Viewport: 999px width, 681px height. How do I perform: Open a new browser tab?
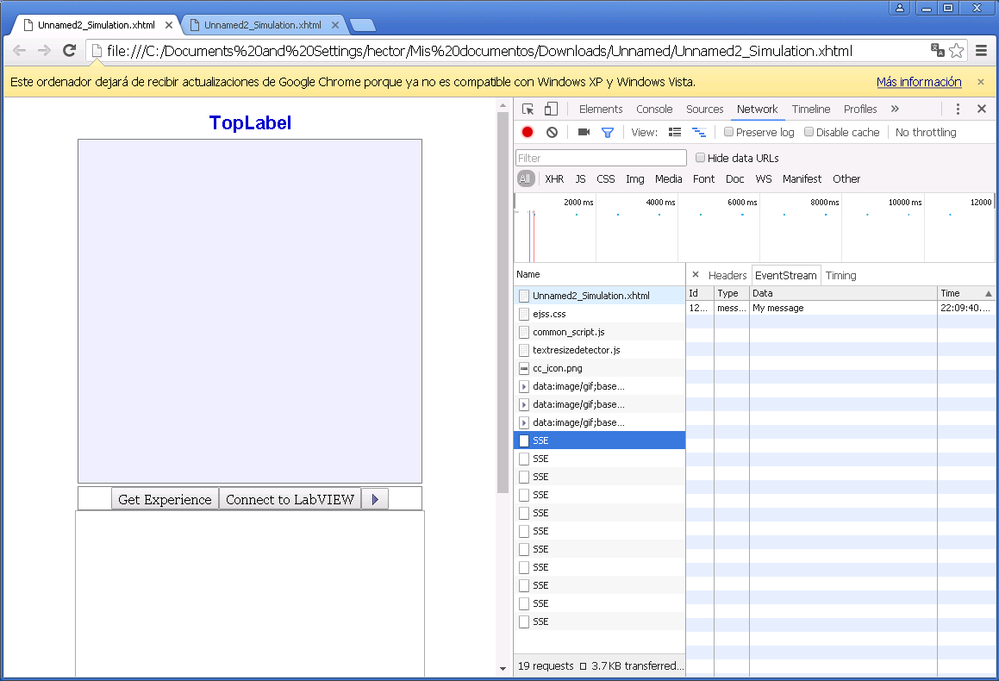(x=363, y=25)
